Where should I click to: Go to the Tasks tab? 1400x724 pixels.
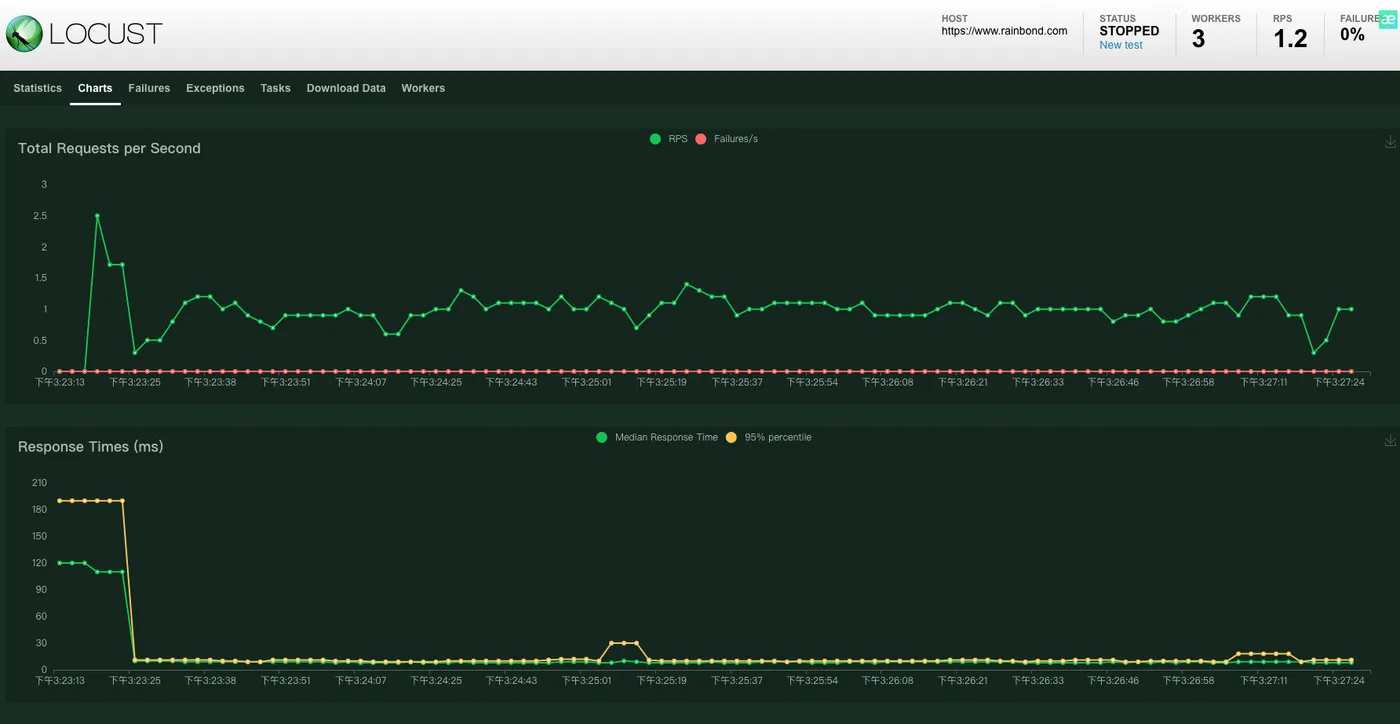(275, 88)
